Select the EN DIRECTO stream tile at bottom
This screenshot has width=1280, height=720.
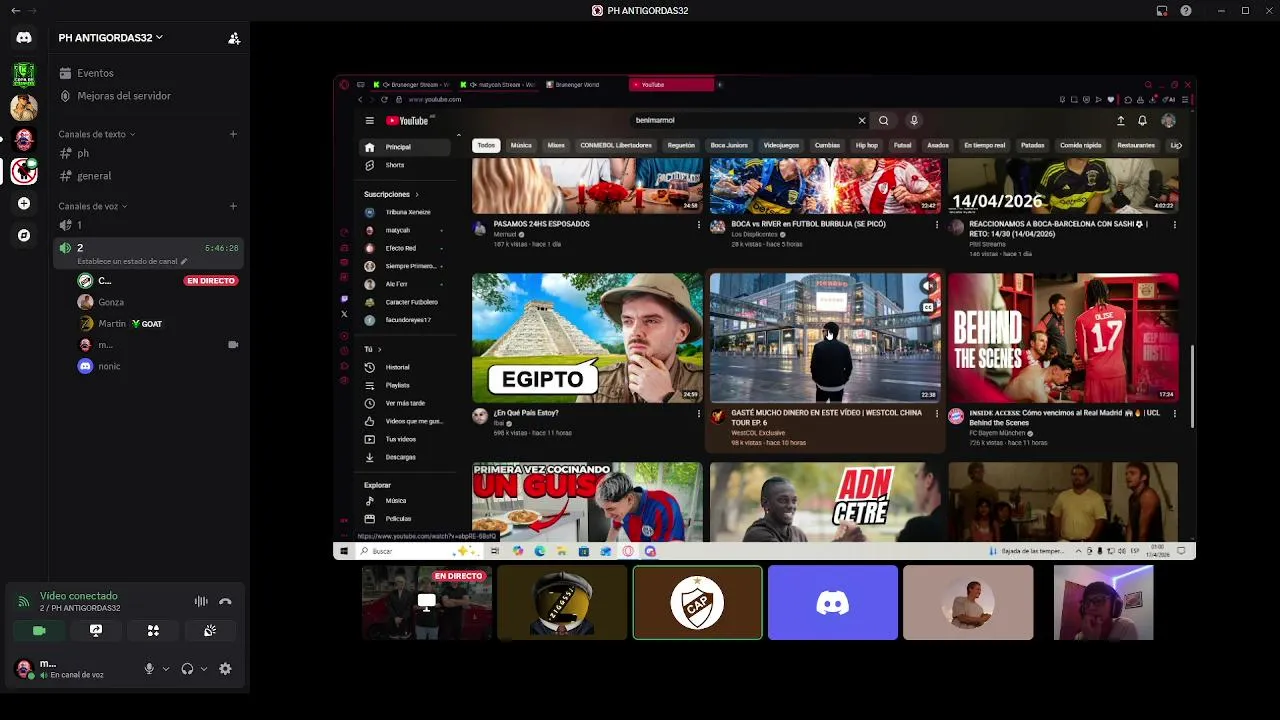point(427,603)
